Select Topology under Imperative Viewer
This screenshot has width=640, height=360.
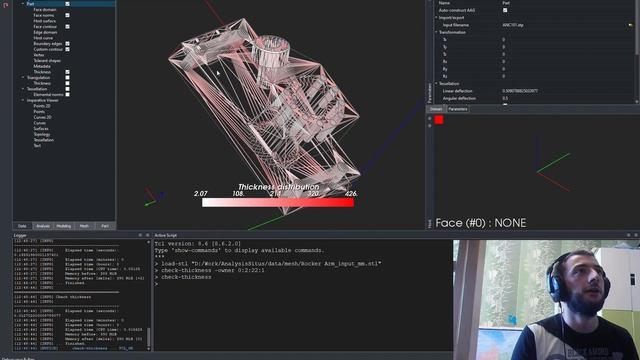pyautogui.click(x=42, y=134)
